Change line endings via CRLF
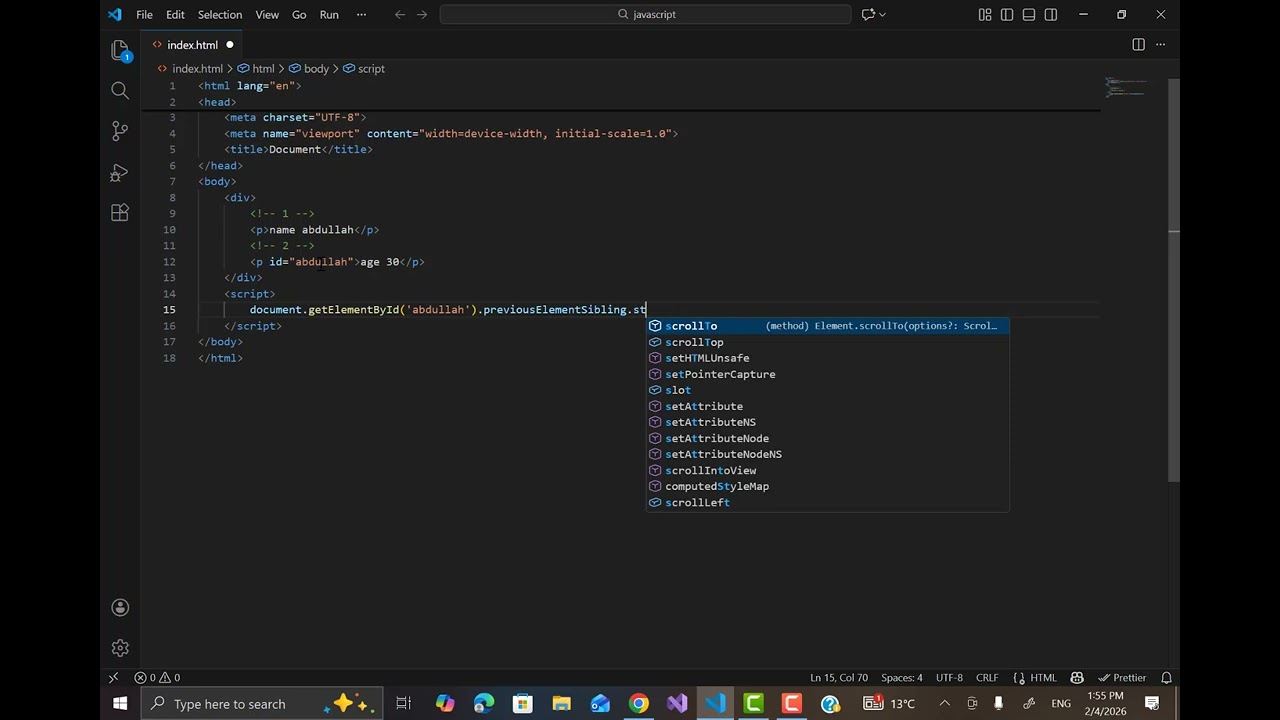 pyautogui.click(x=987, y=677)
